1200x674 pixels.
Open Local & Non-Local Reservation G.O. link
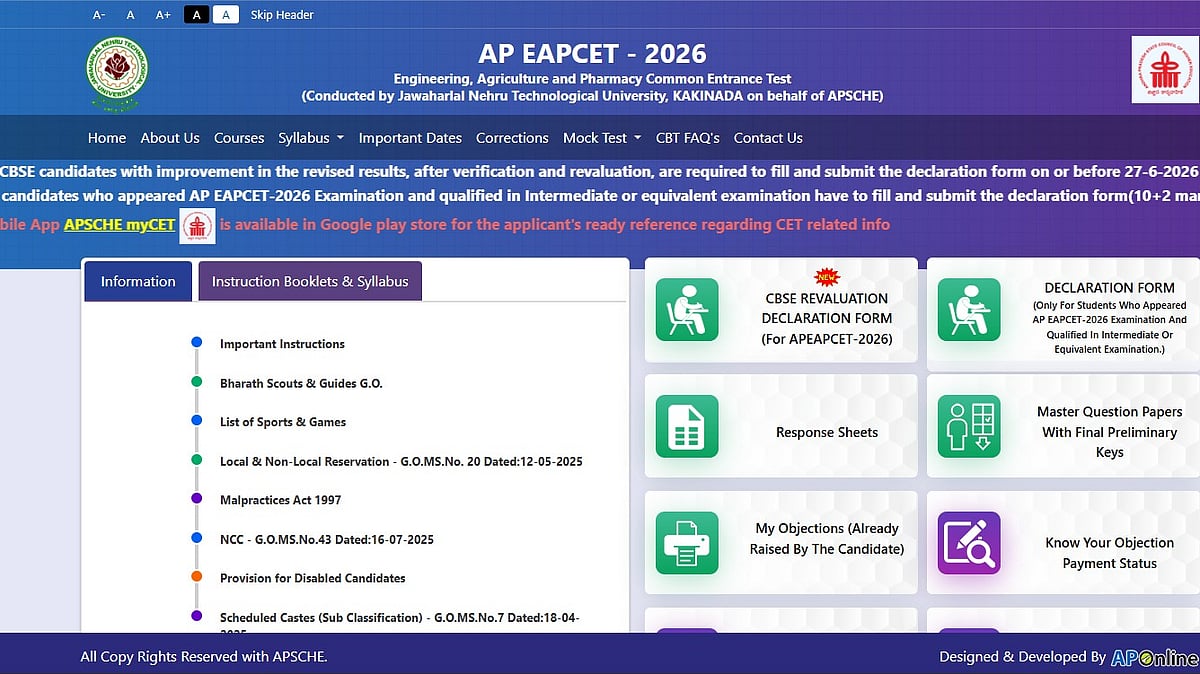click(x=401, y=462)
